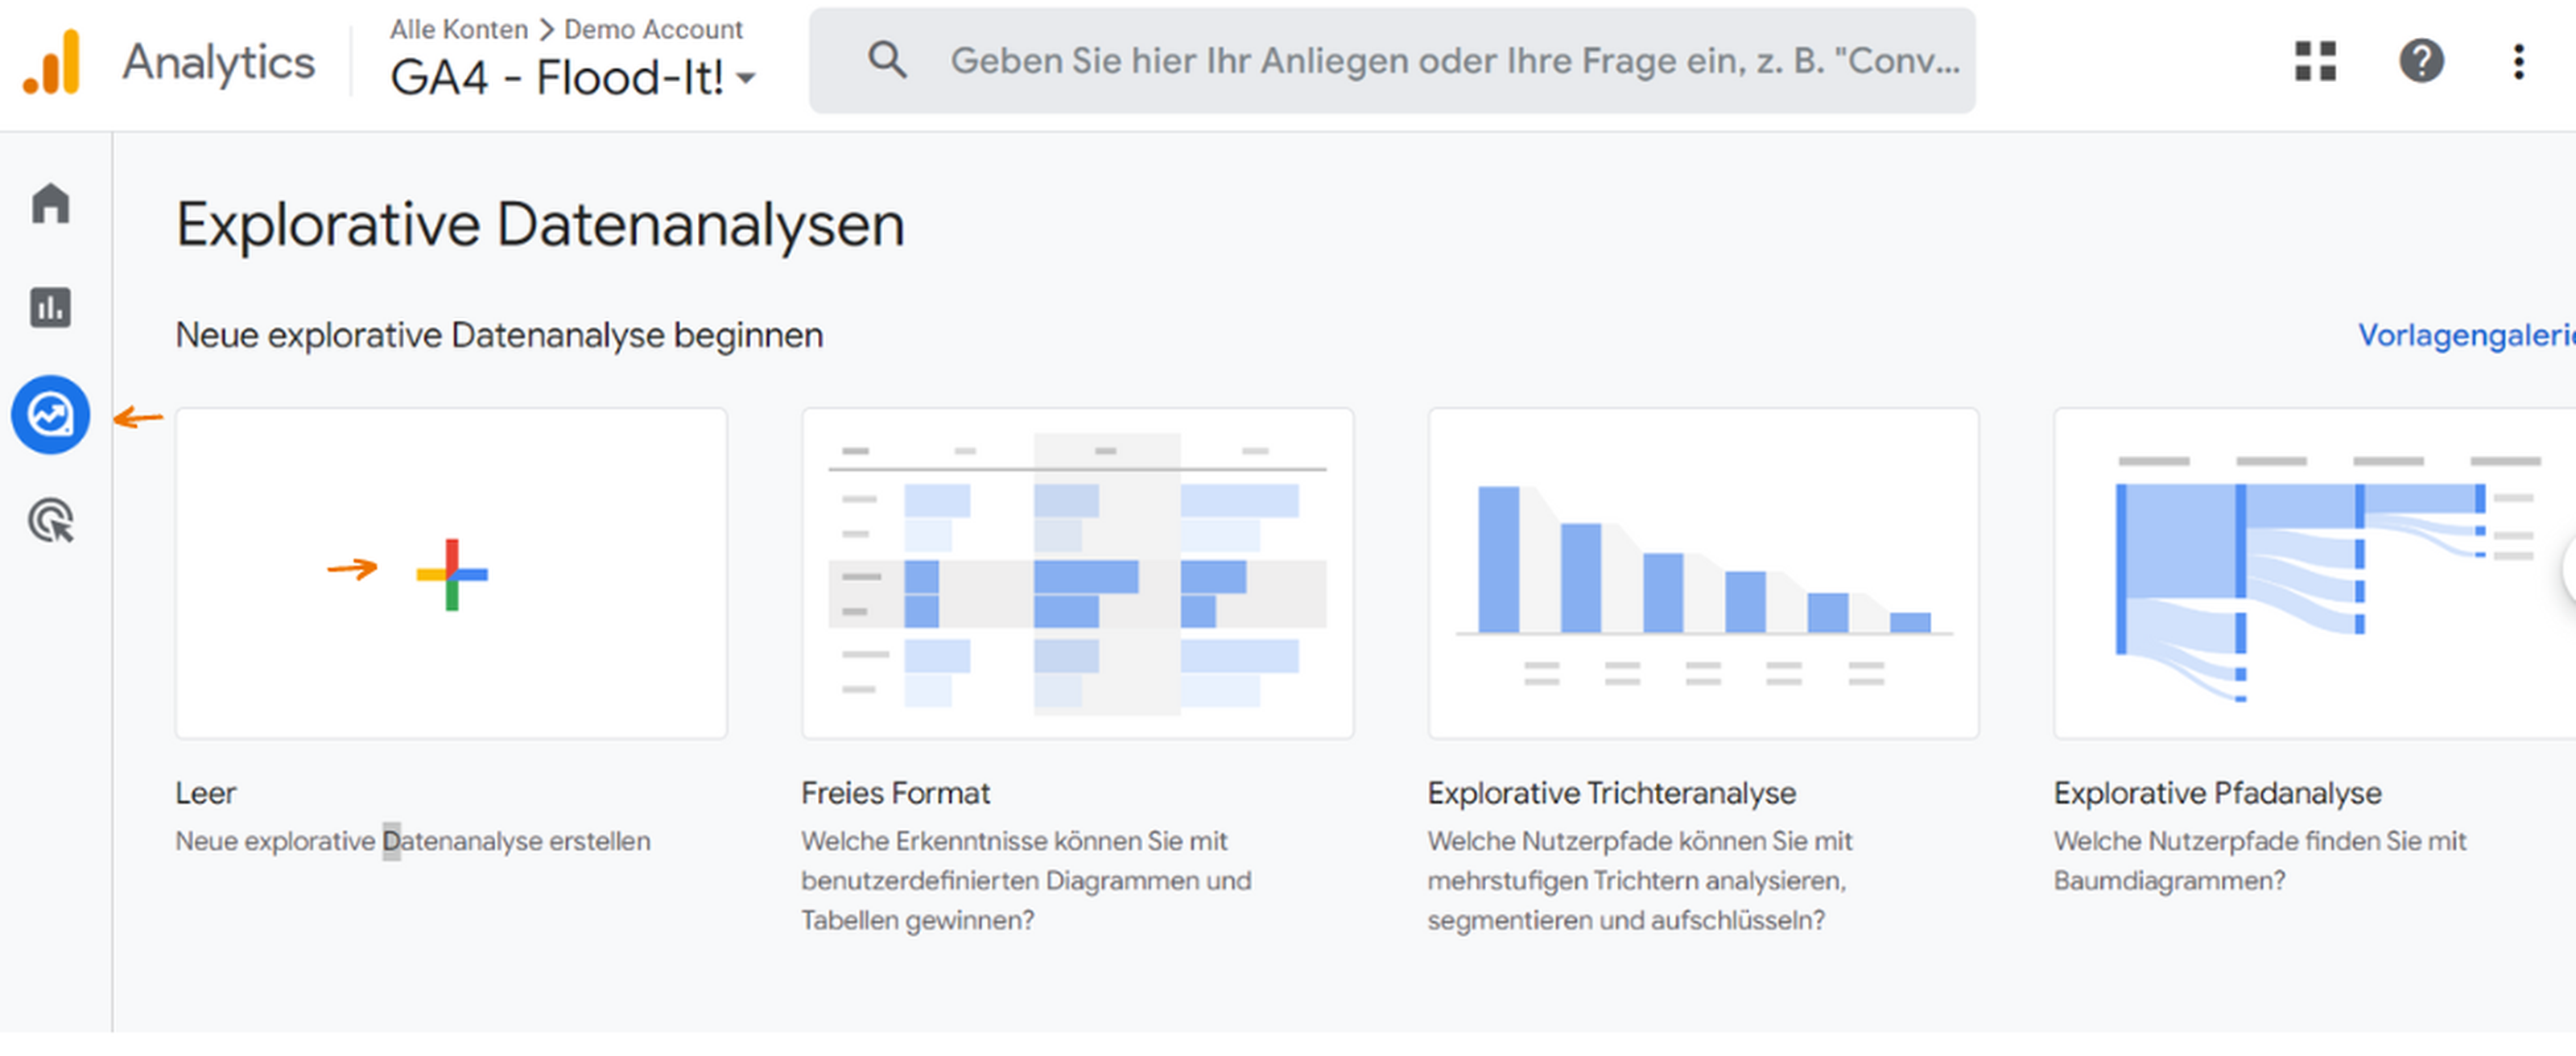This screenshot has height=1056, width=2576.
Task: Click the colorful plus icon to create blank exploration
Action: (452, 574)
